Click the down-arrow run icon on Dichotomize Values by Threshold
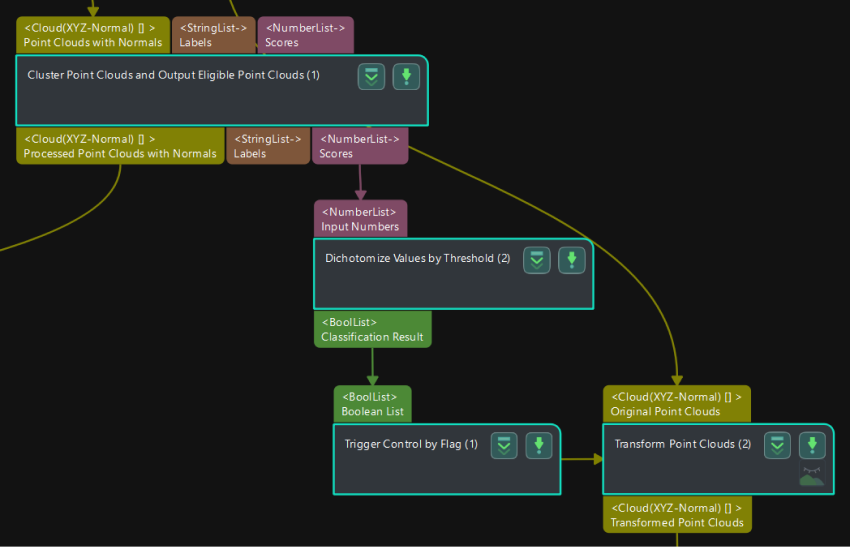The width and height of the screenshot is (850, 547). tap(571, 260)
